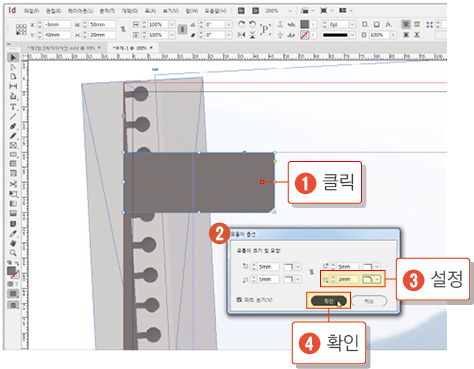Select the Type tool
474x369 pixels.
click(x=13, y=107)
